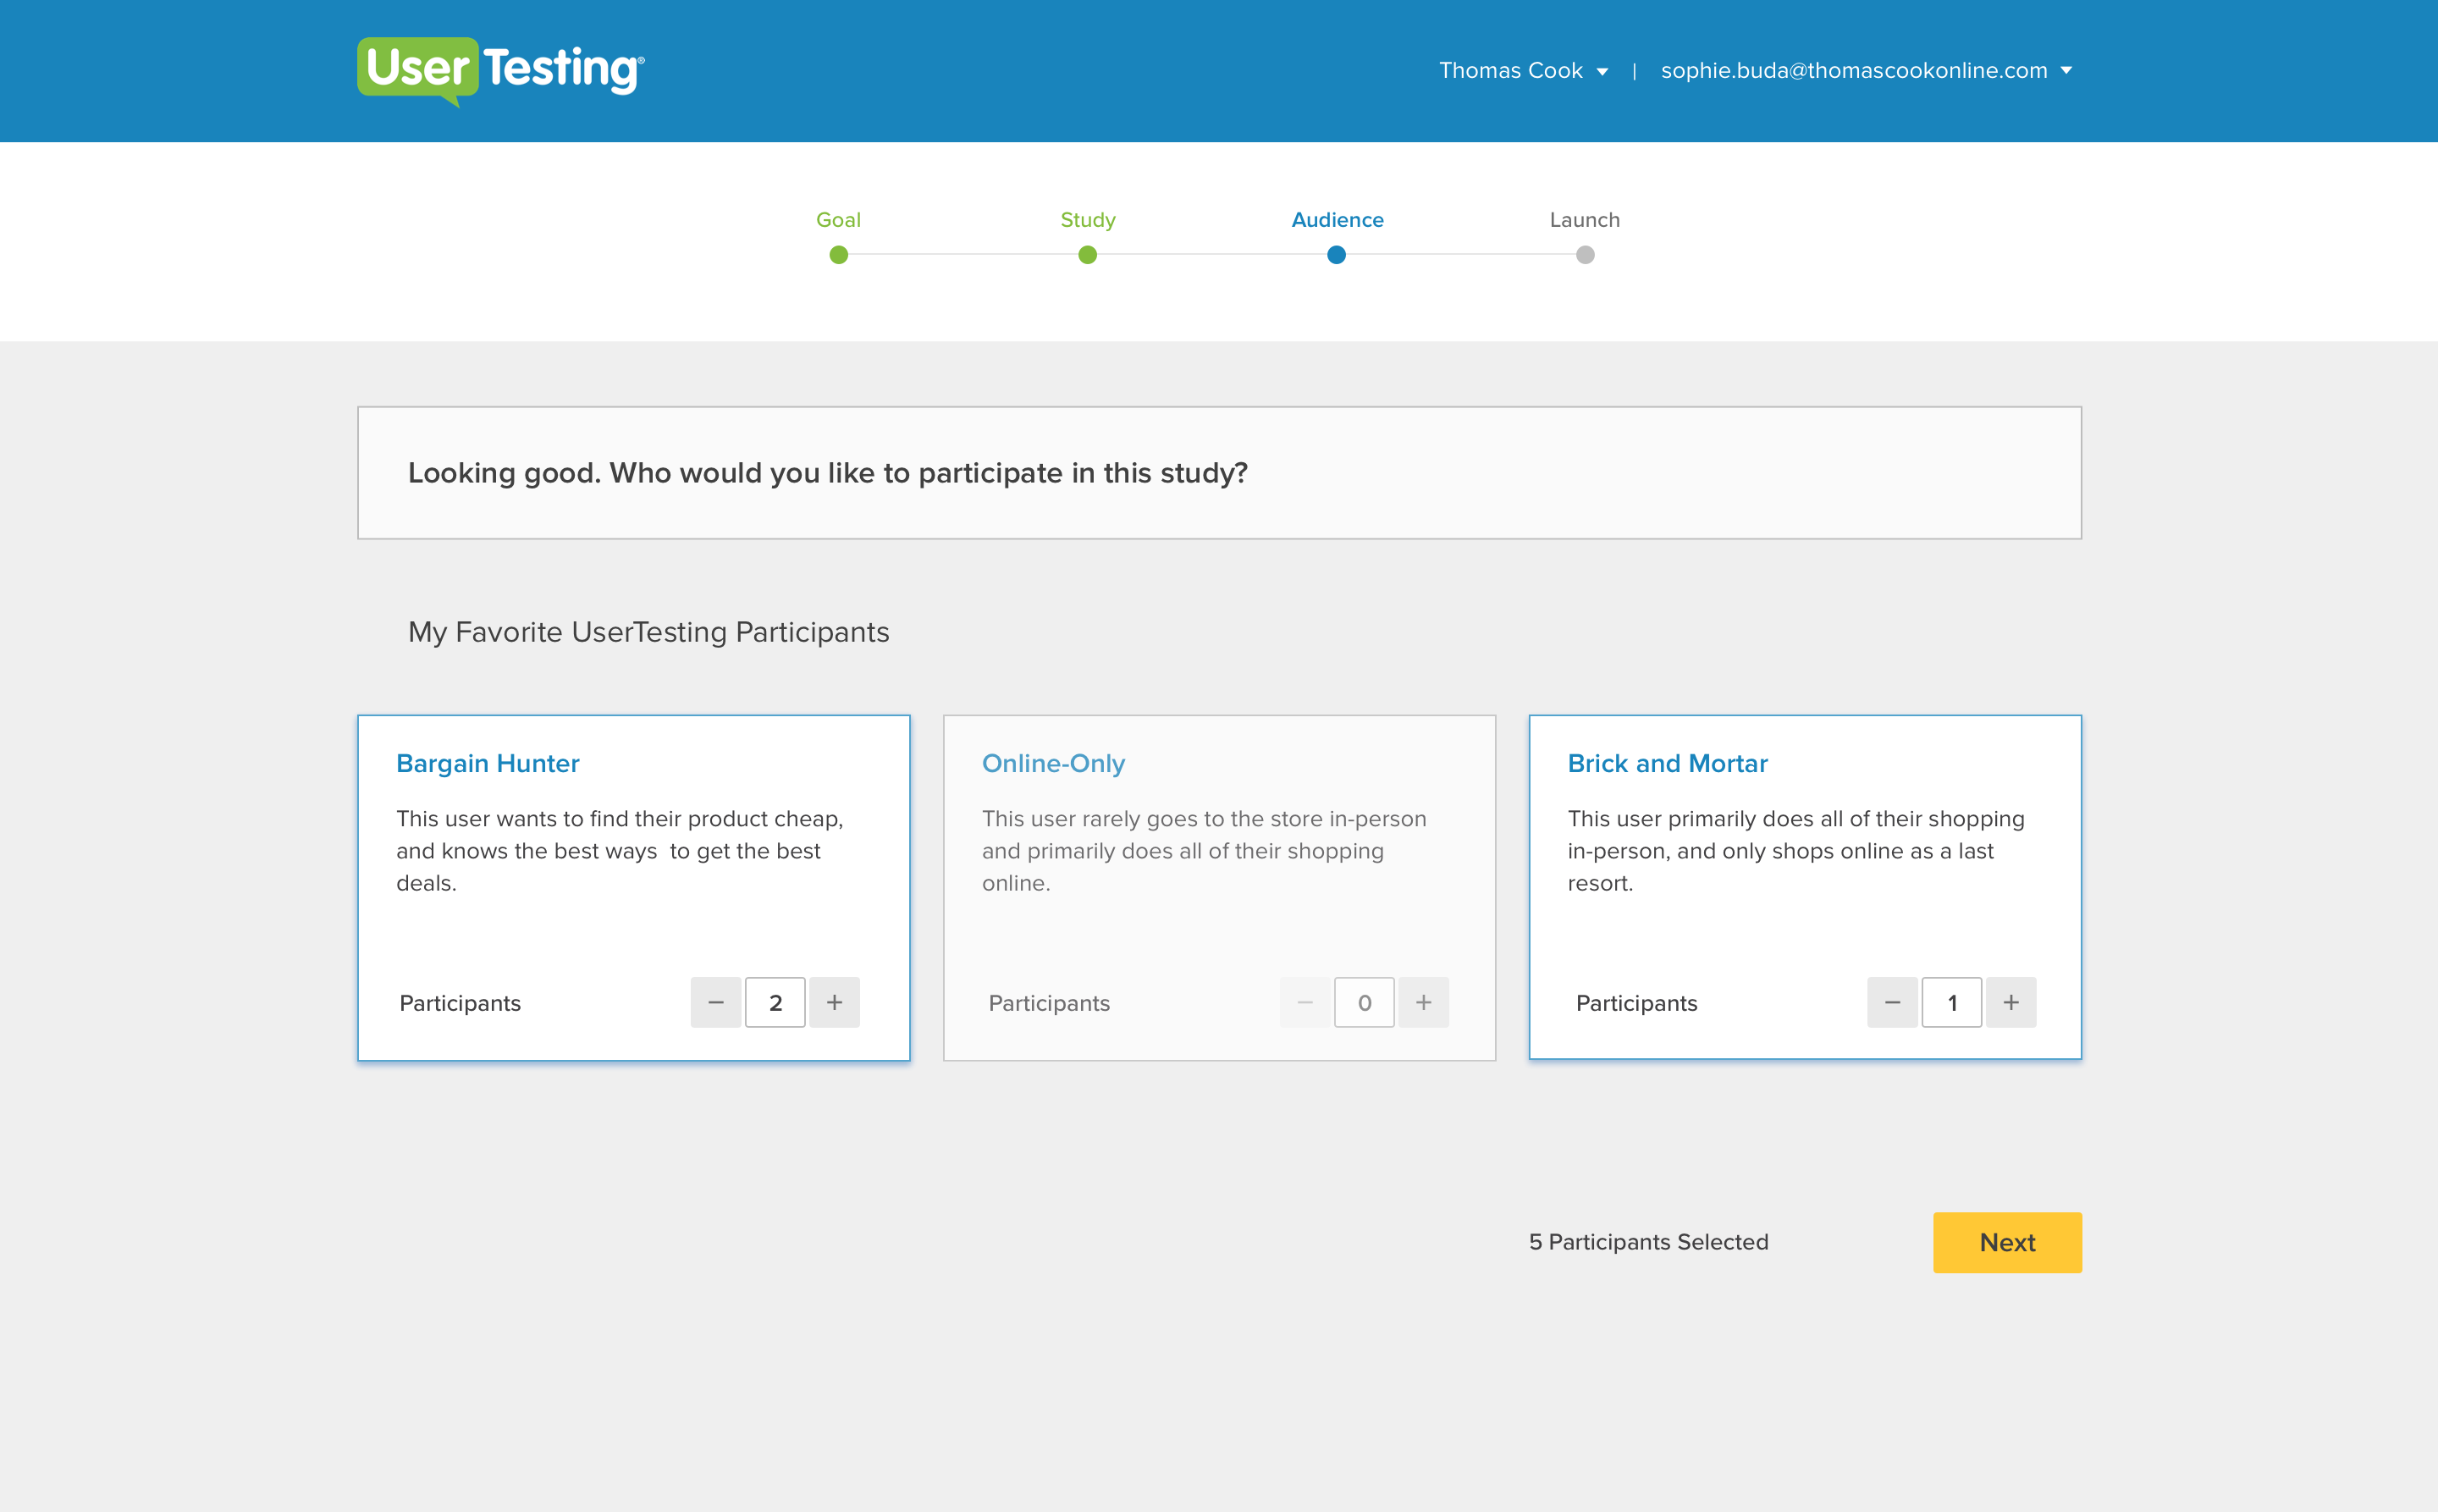Image resolution: width=2438 pixels, height=1512 pixels.
Task: Open the Online-Only title link
Action: click(x=1053, y=763)
